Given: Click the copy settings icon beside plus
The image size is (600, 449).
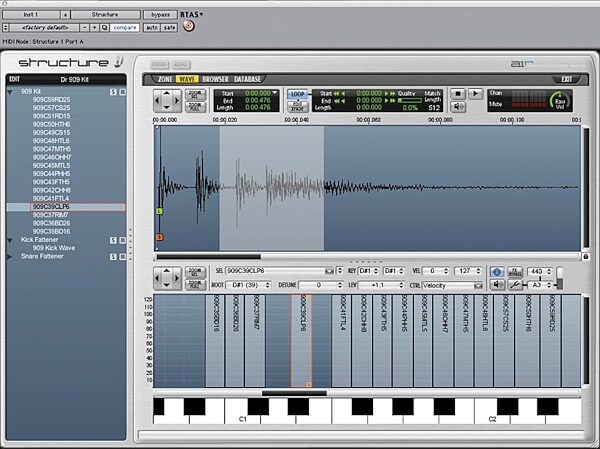Looking at the screenshot, I should click(104, 28).
